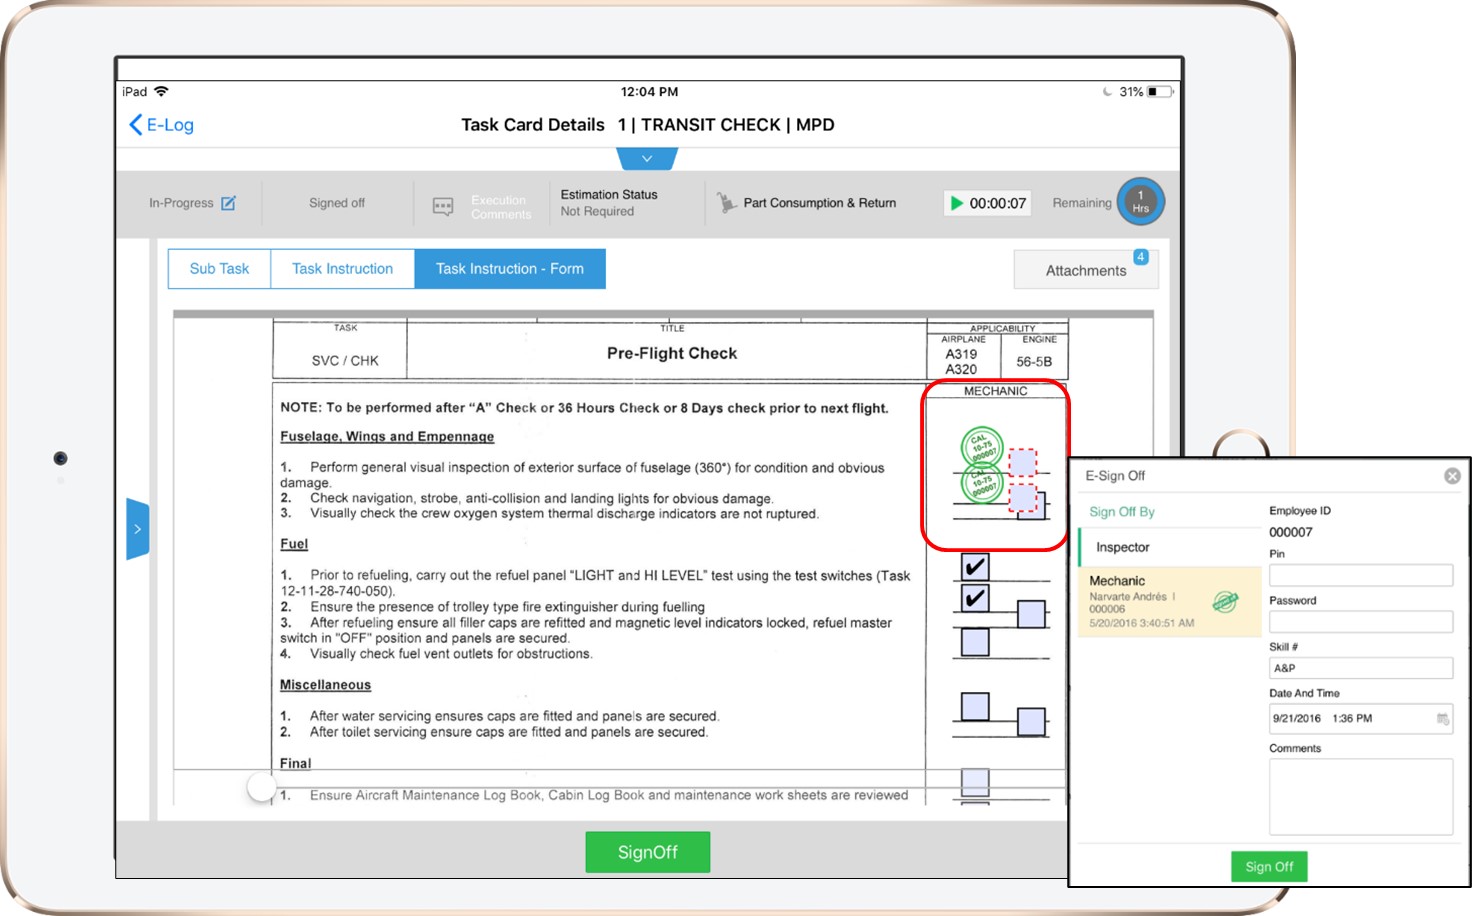Open the In-Progress edit pencil icon

[229, 201]
